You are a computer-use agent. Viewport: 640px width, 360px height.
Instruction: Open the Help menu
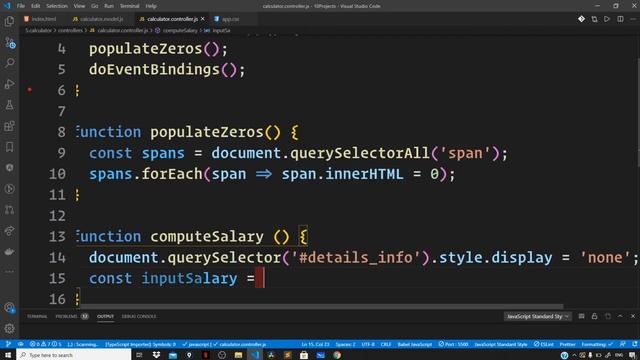[x=151, y=6]
